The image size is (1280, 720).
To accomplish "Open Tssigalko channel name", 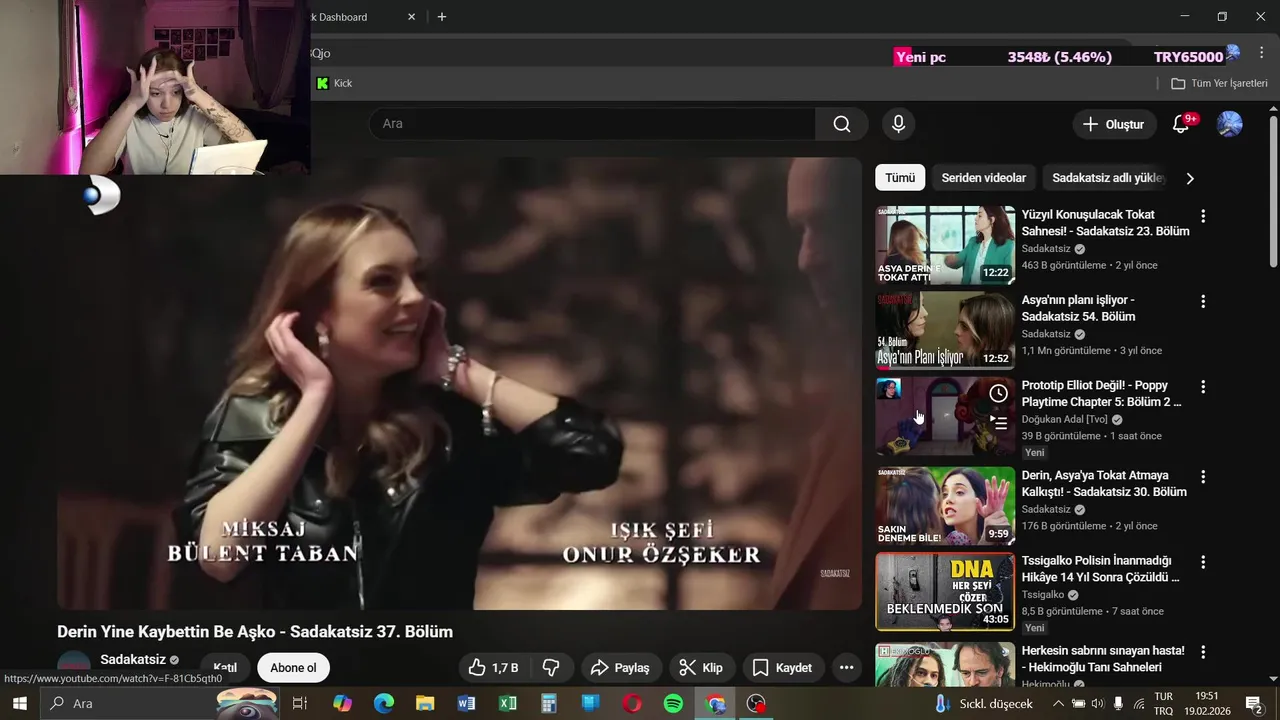I will coord(1043,595).
